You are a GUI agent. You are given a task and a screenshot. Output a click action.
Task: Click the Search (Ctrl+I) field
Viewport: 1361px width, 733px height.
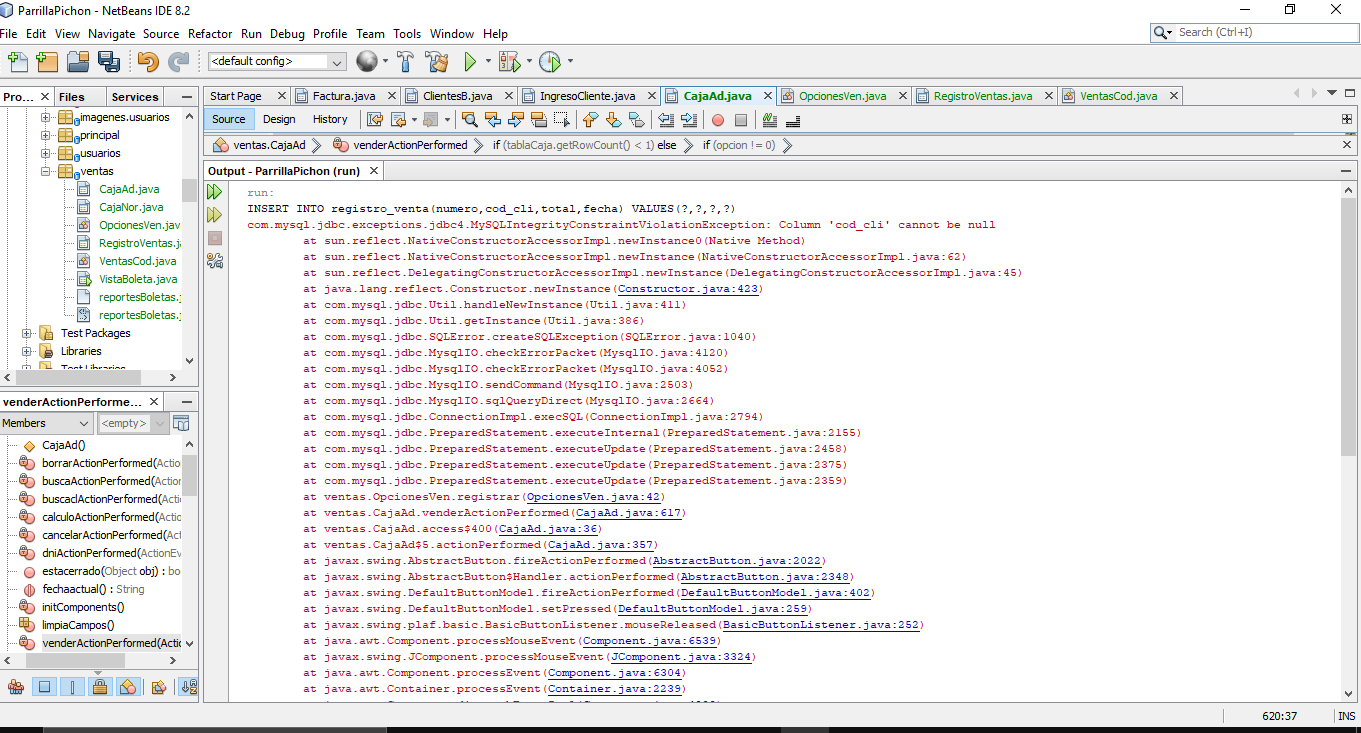tap(1255, 32)
